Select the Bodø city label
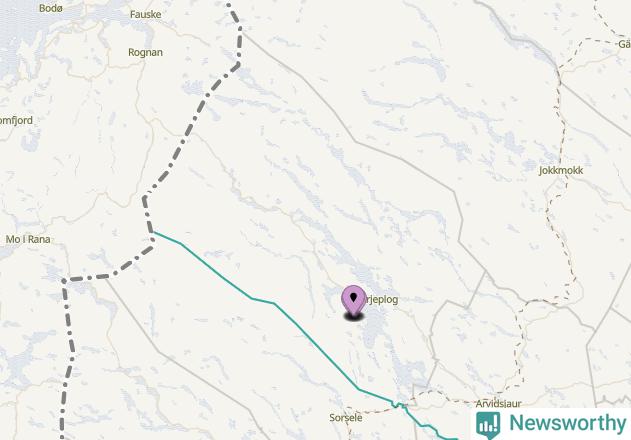Screen dimensions: 631x440 pos(51,8)
